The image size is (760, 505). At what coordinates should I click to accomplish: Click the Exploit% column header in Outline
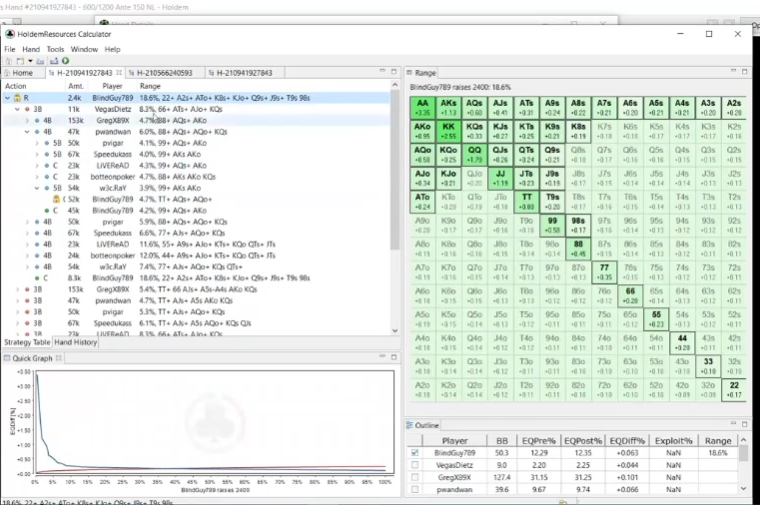(x=673, y=441)
